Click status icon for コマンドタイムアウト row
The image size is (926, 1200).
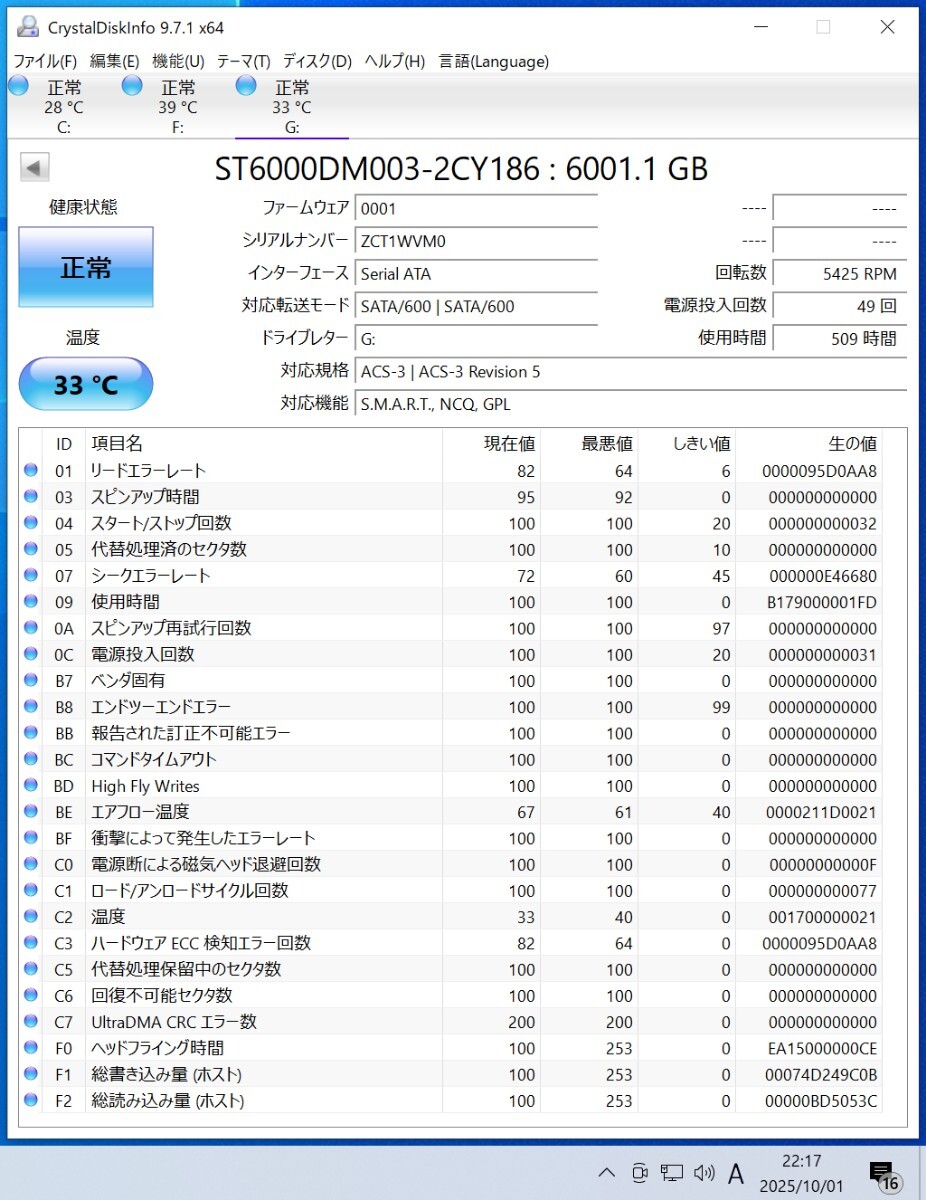31,759
